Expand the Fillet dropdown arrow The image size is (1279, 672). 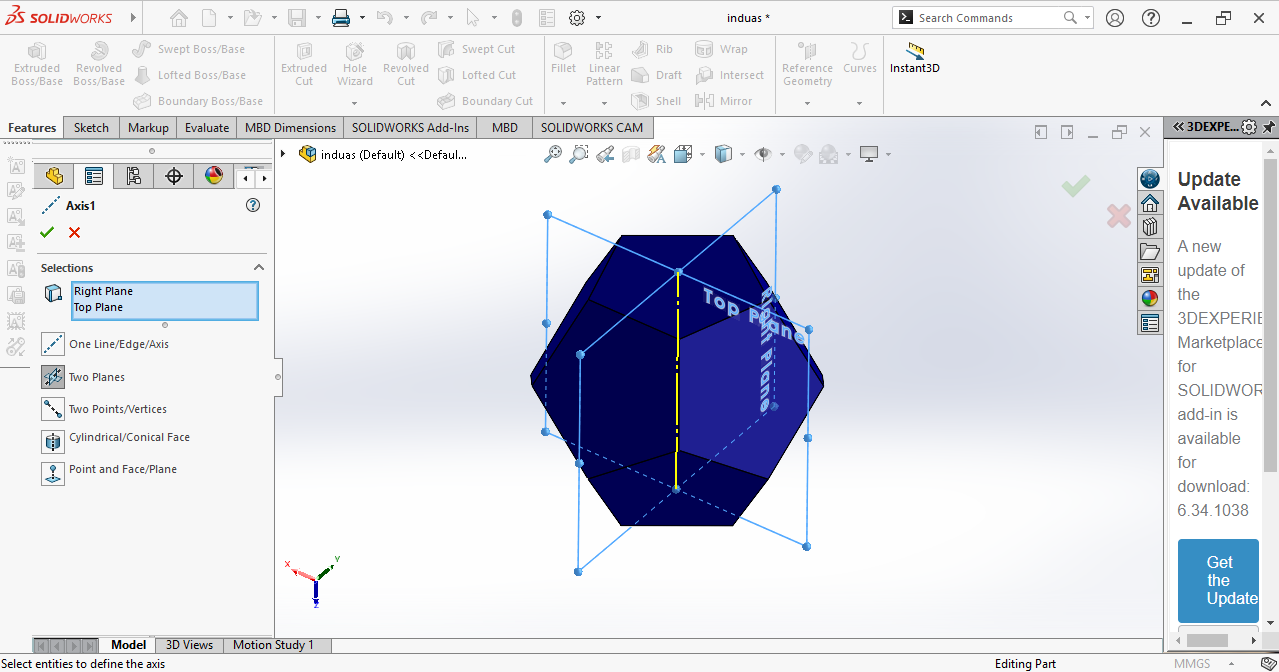click(x=563, y=102)
